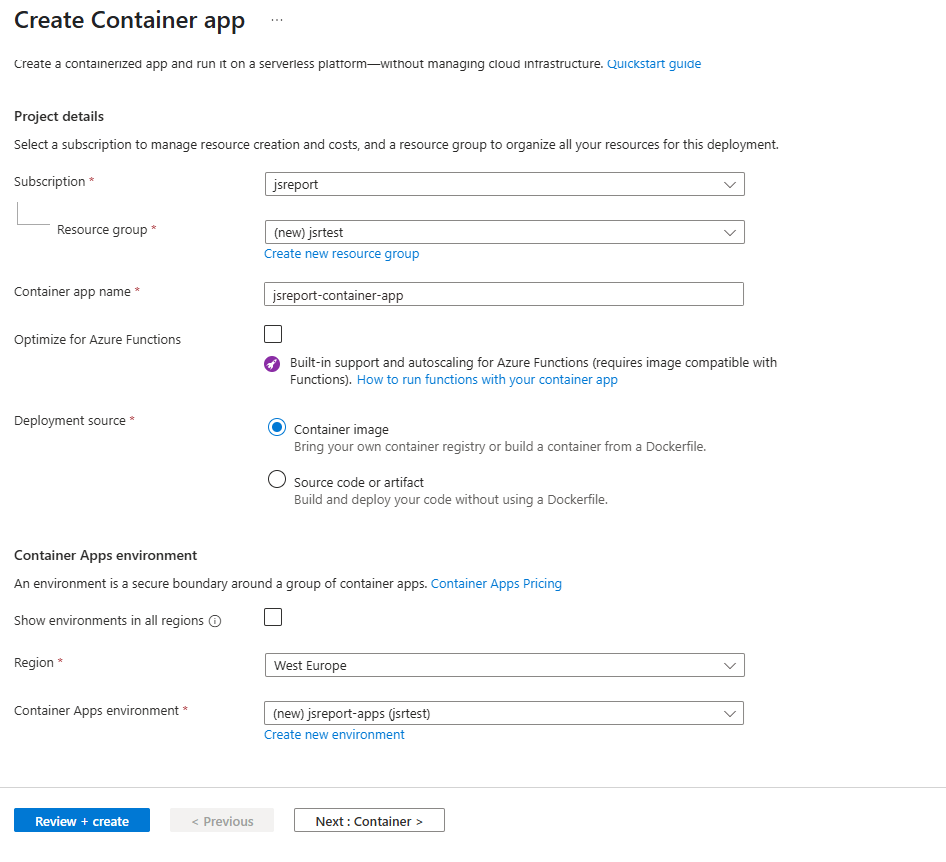Choose Source code or artifact option
This screenshot has width=946, height=862.
(x=277, y=480)
